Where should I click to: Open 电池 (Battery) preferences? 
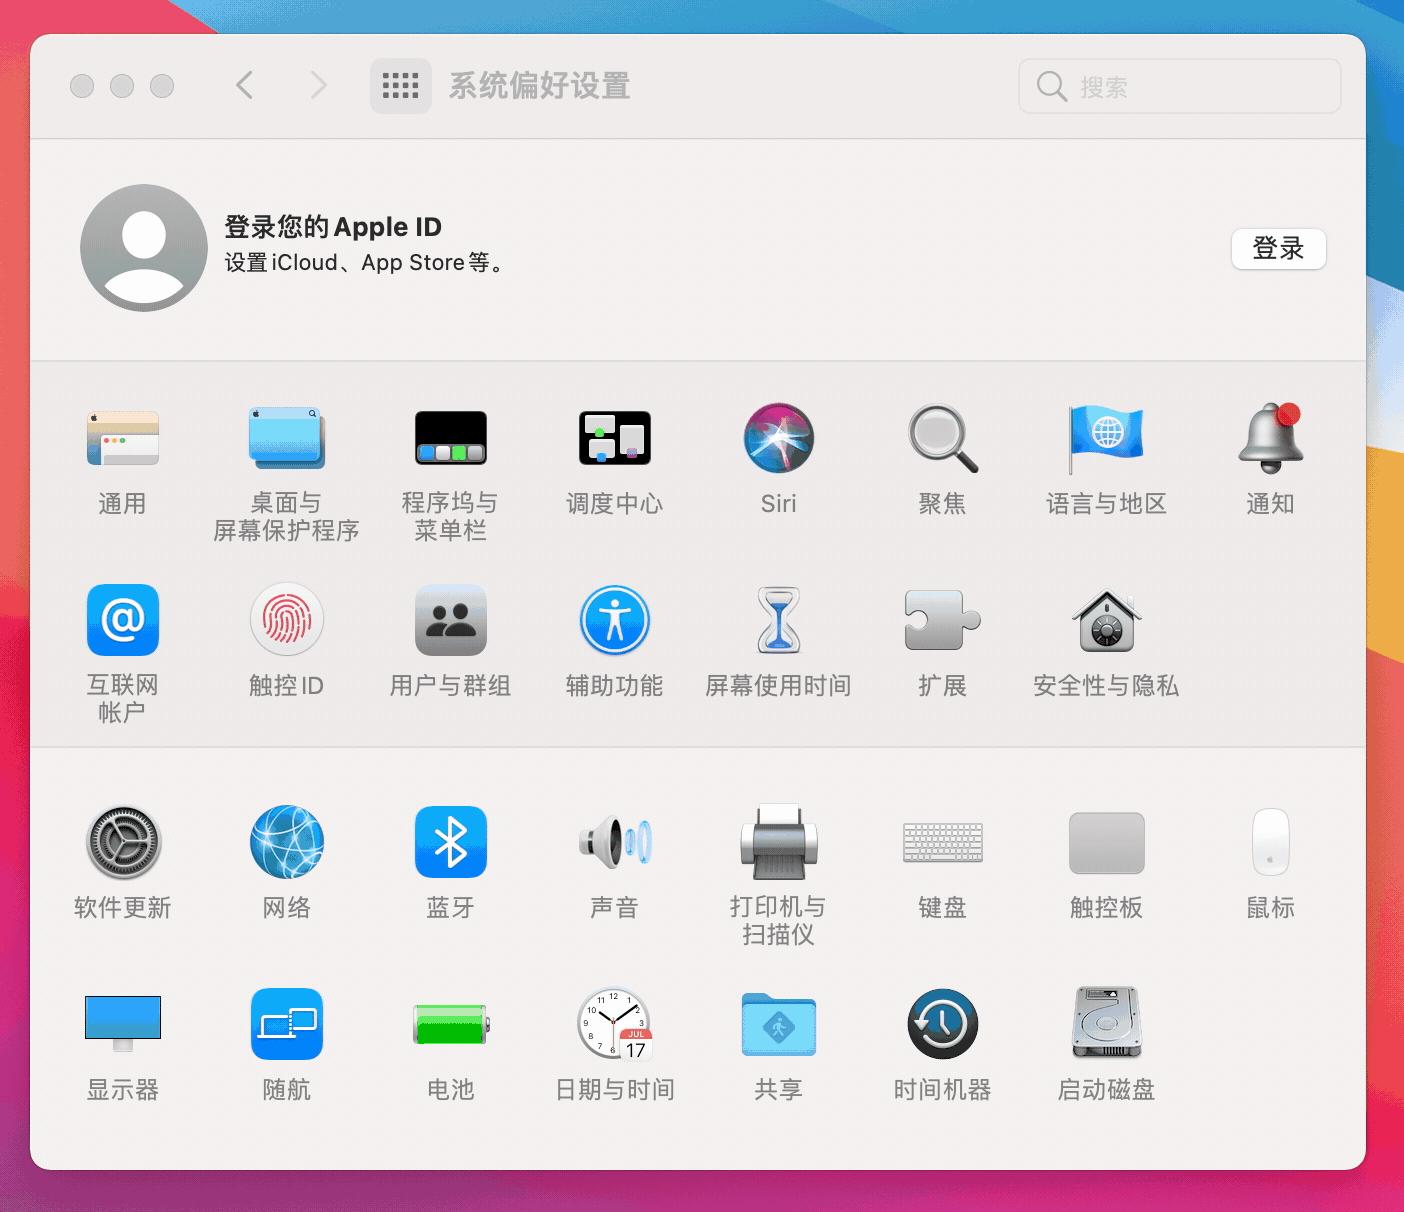point(451,1024)
